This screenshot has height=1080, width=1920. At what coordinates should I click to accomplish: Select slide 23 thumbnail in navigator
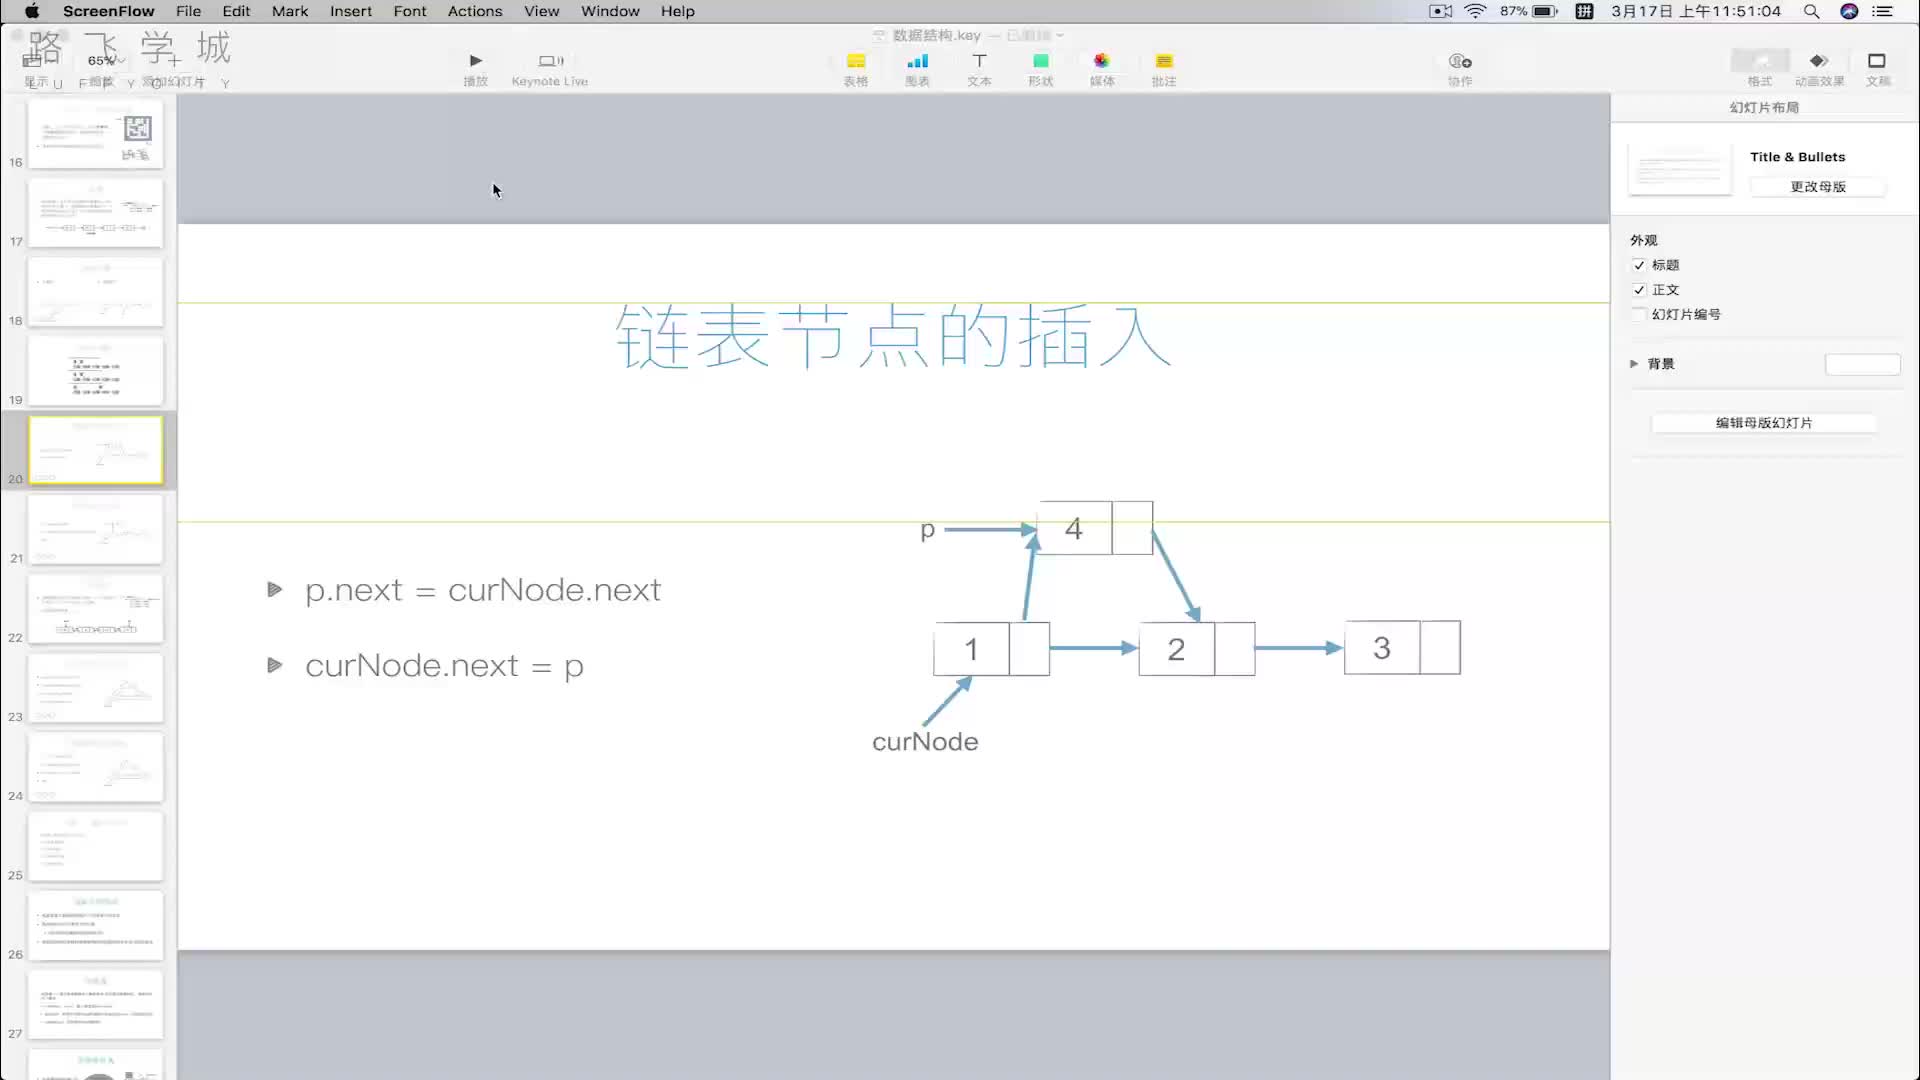click(96, 688)
